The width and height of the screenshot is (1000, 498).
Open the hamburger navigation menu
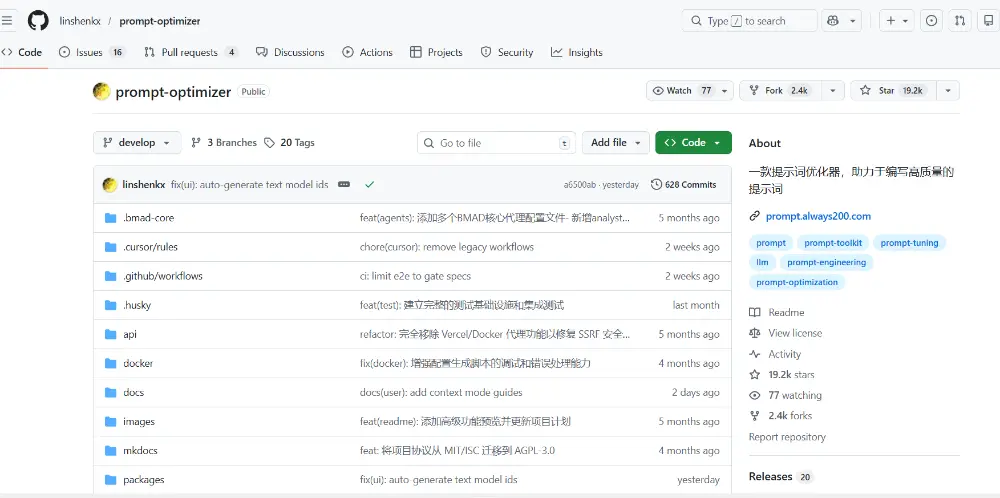pyautogui.click(x=8, y=20)
